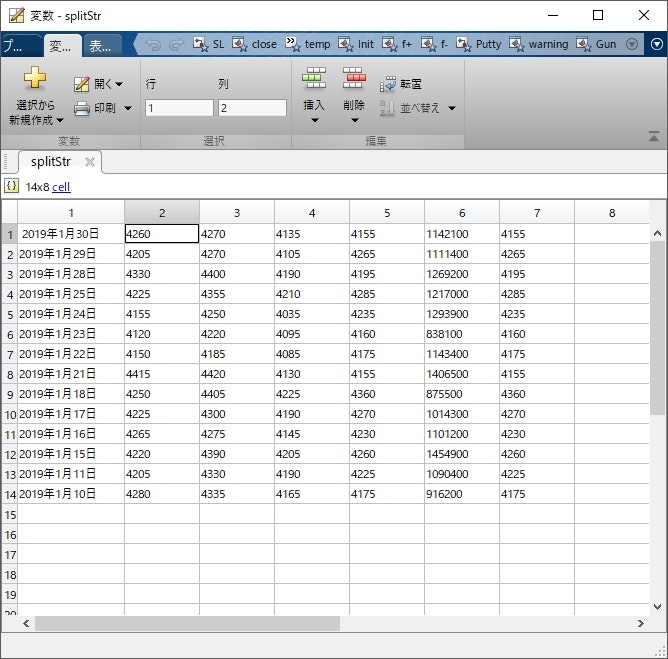
Task: Select column header 3
Action: tap(237, 213)
